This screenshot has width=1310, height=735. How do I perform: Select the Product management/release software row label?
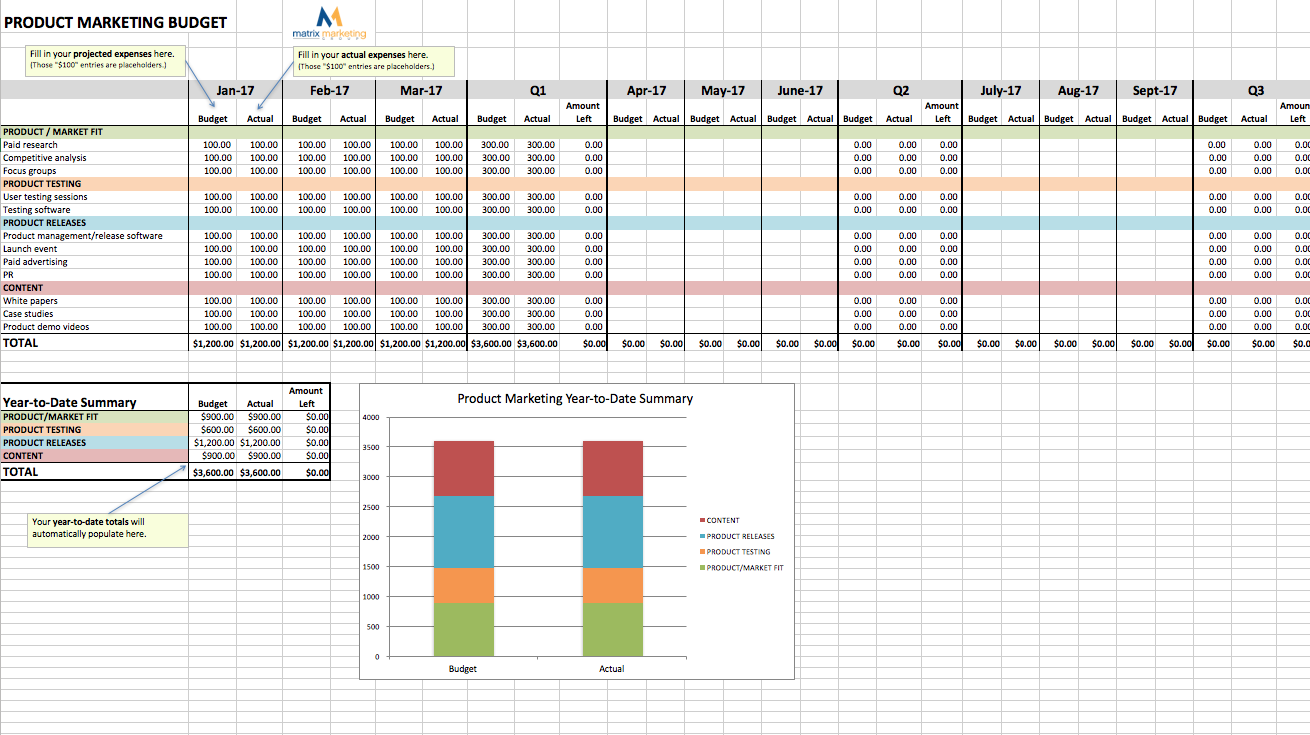coord(83,236)
